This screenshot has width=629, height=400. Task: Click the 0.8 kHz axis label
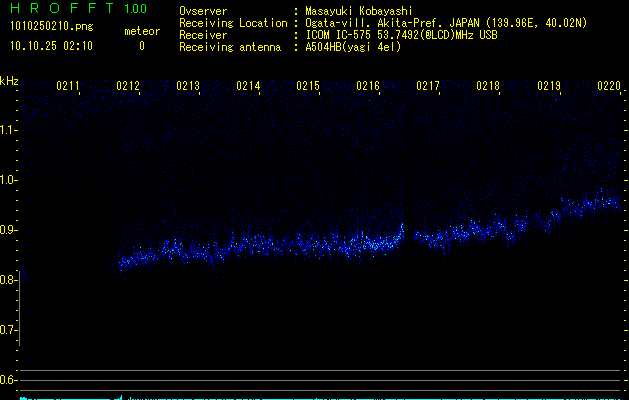click(7, 280)
